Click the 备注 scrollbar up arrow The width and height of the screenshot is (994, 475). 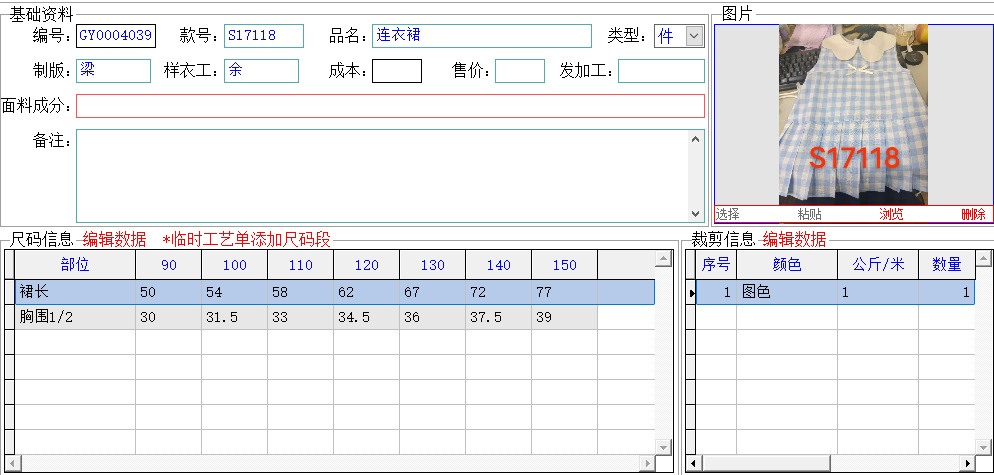pos(695,138)
